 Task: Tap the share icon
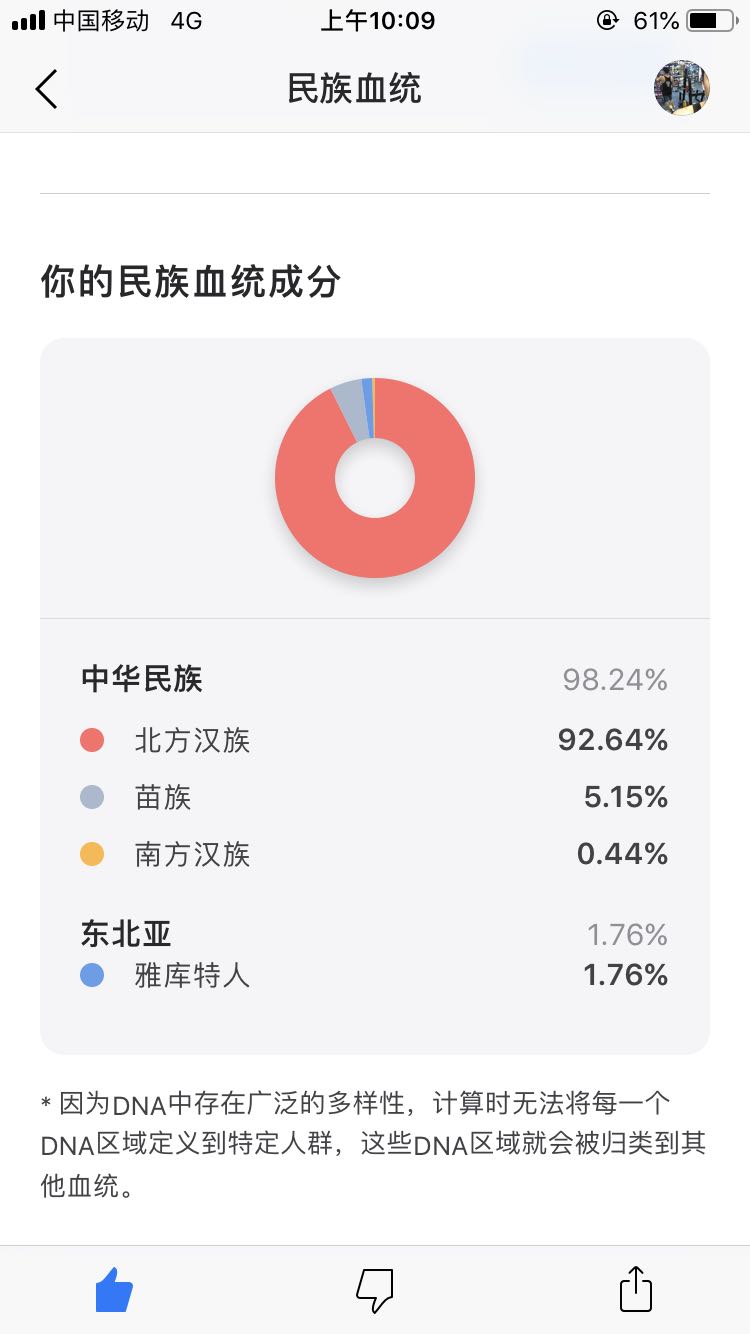tap(636, 1289)
